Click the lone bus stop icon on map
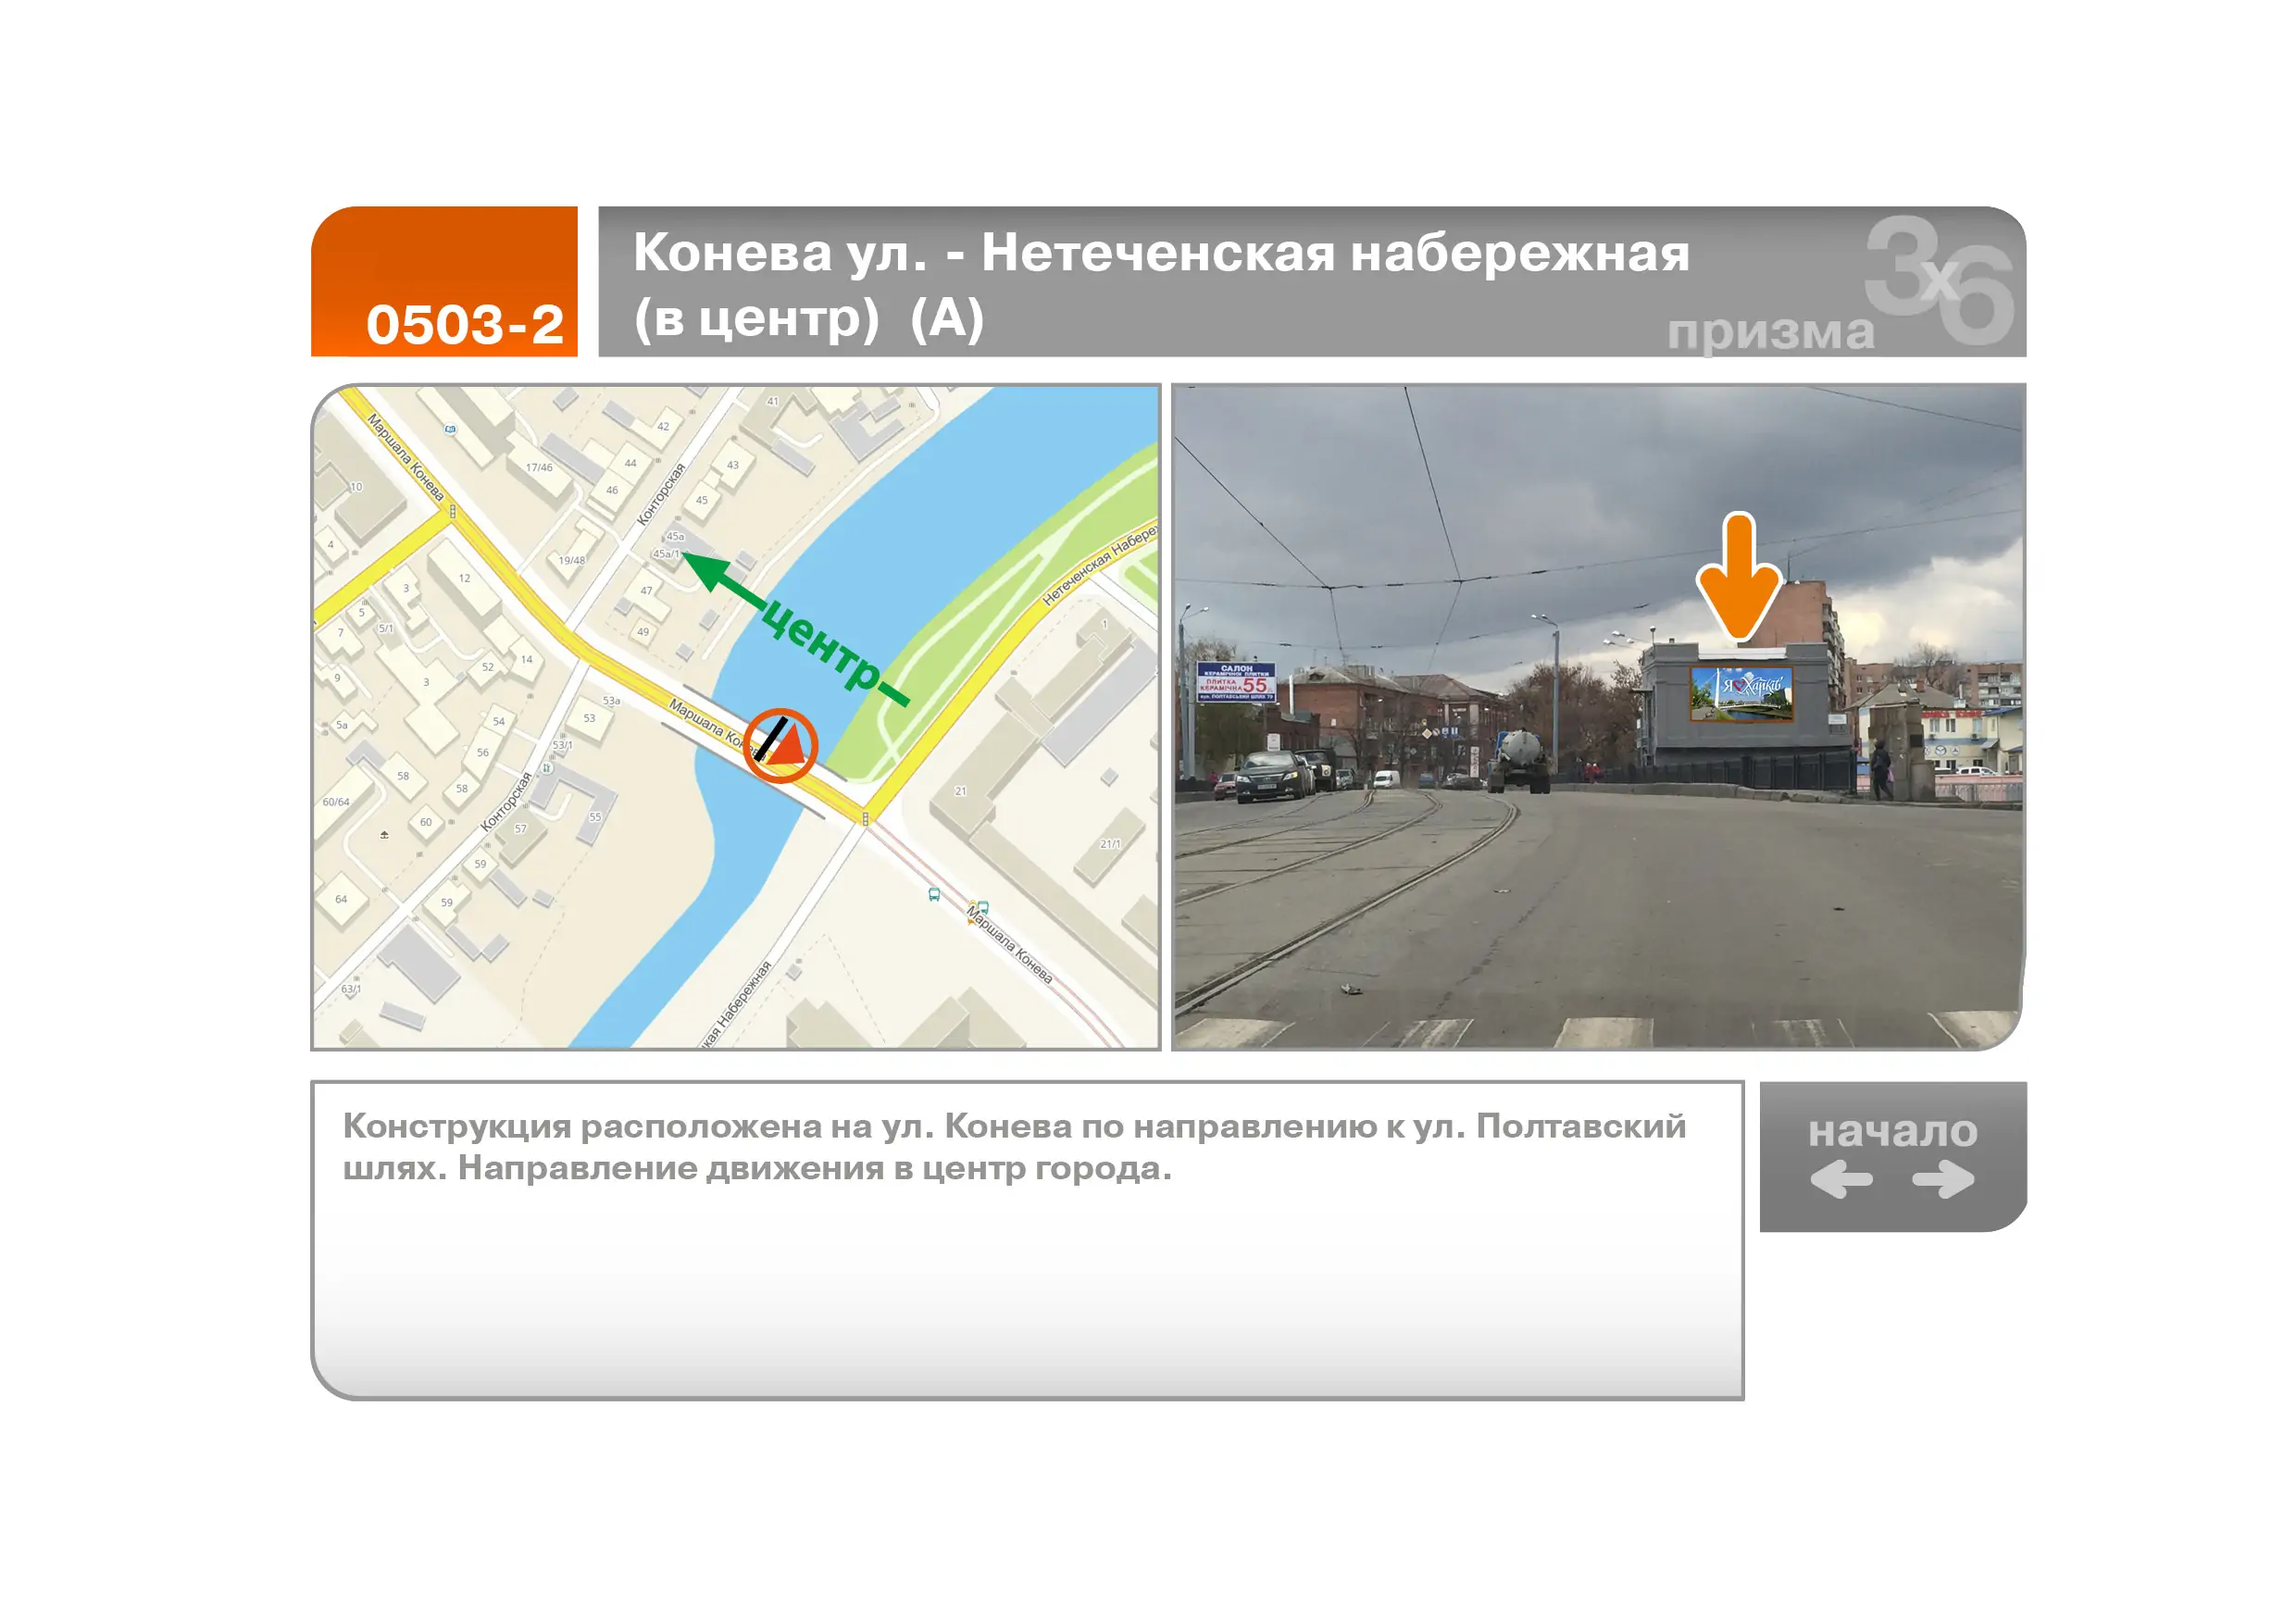The height and width of the screenshot is (1618, 2296). (934, 895)
